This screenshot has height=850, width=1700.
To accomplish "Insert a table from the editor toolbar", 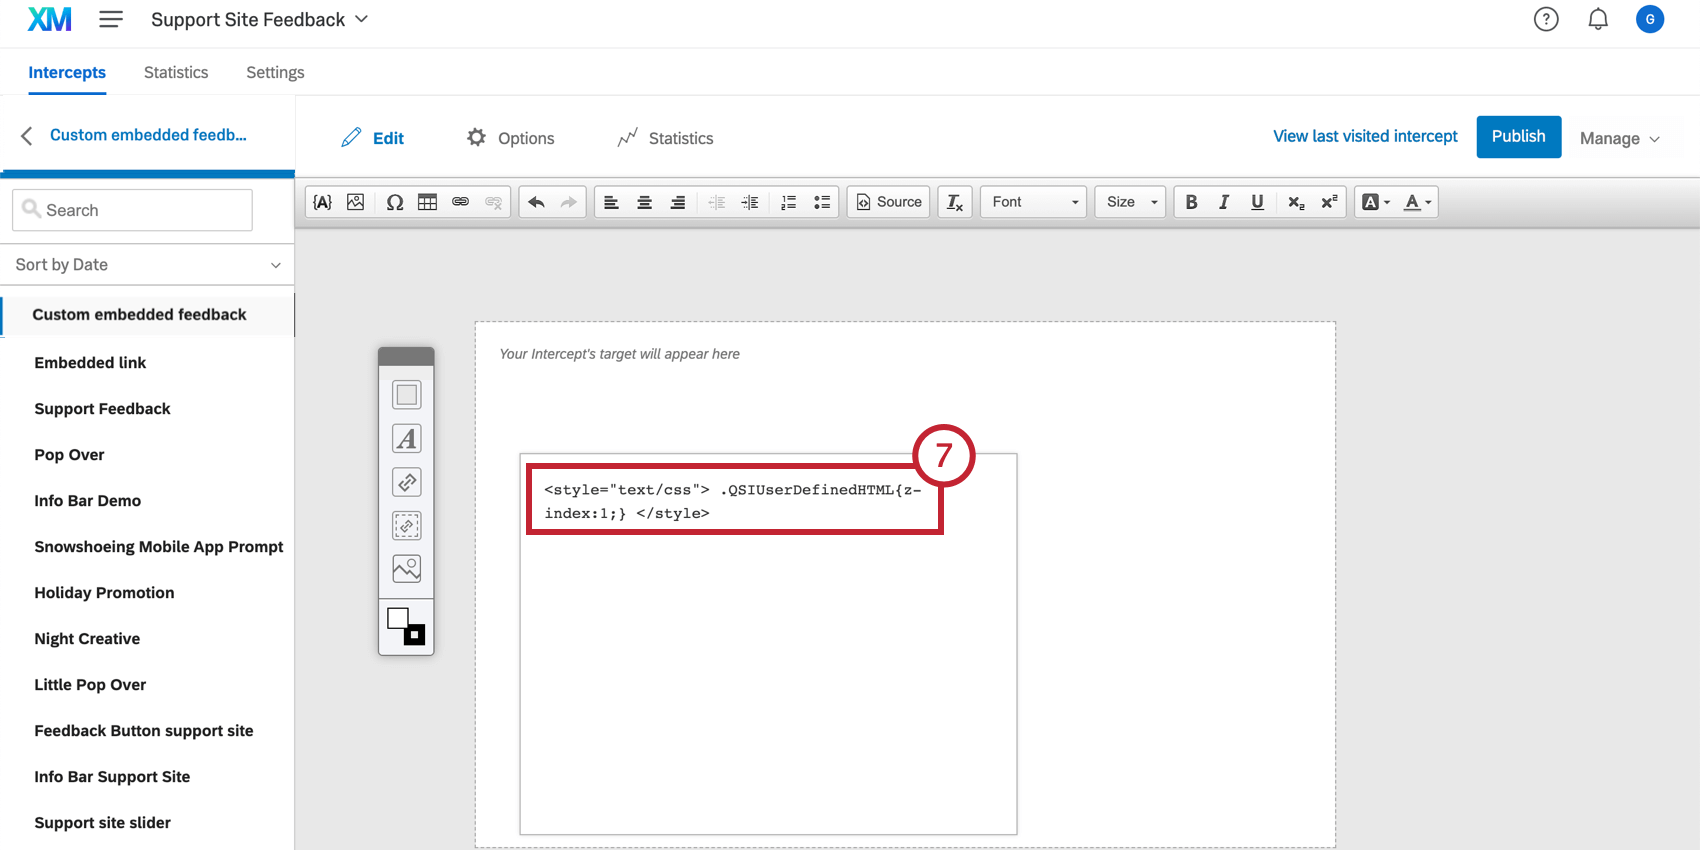I will tap(427, 202).
